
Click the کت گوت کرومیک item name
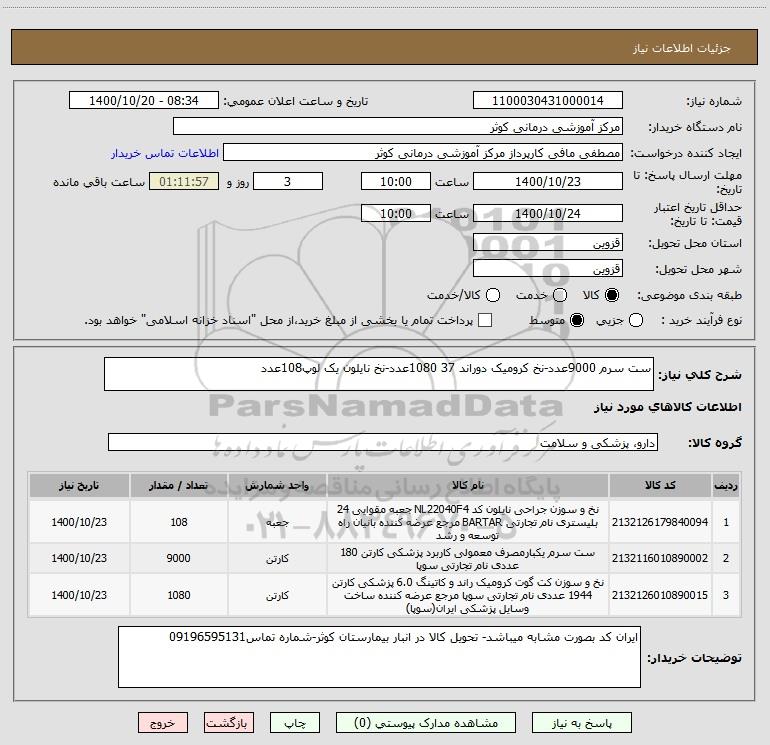point(468,595)
